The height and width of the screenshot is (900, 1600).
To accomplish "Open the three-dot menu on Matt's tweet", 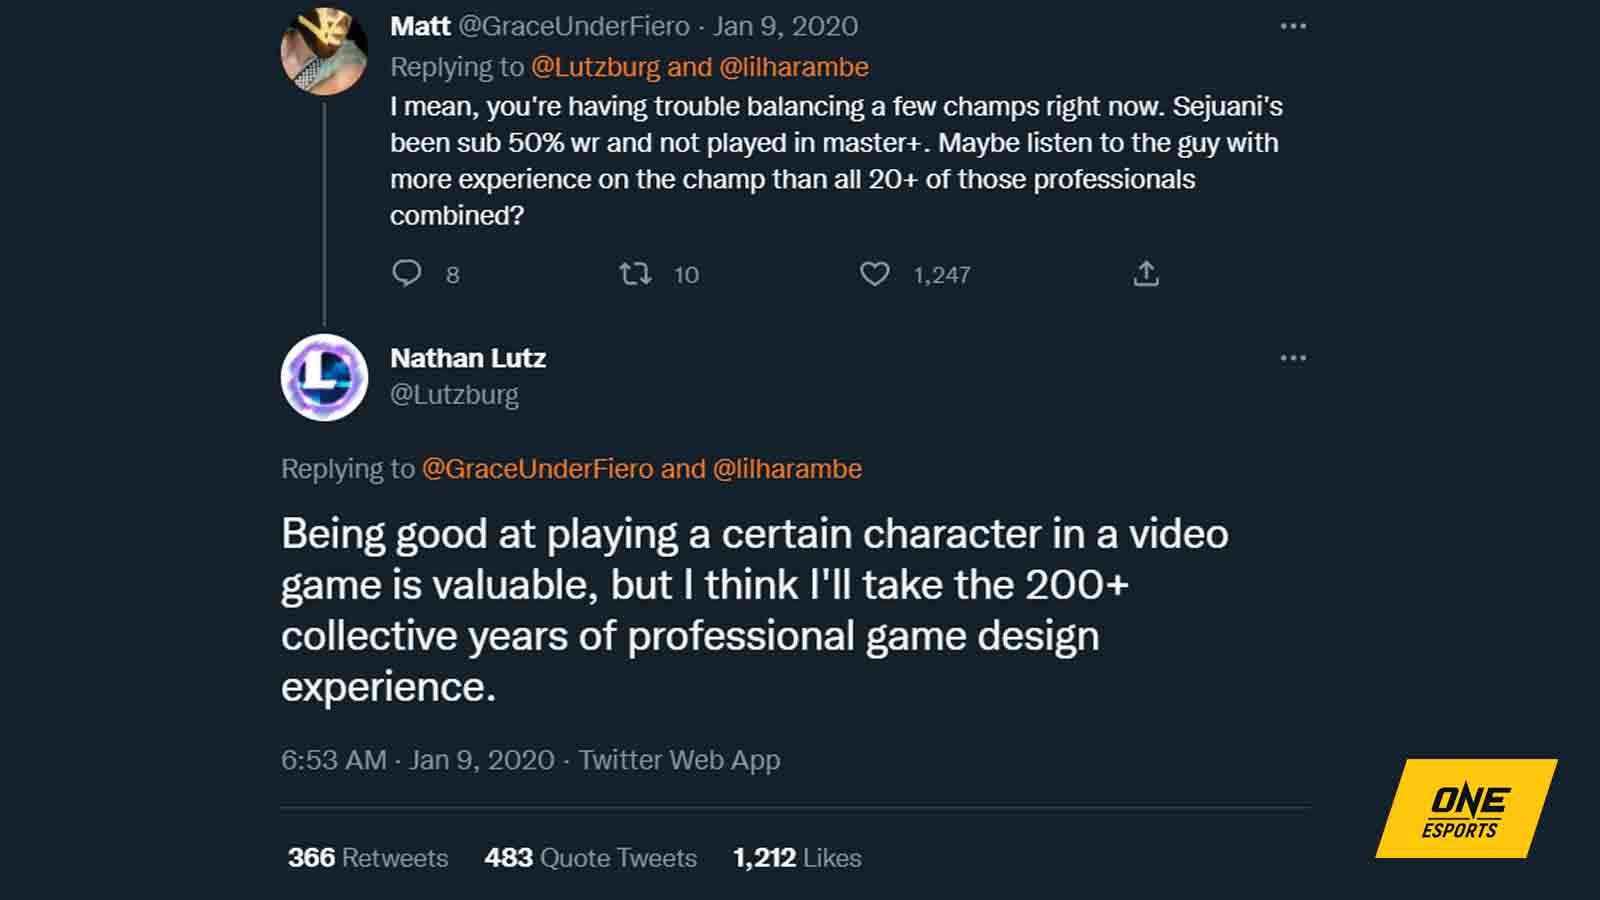I will pos(1293,26).
